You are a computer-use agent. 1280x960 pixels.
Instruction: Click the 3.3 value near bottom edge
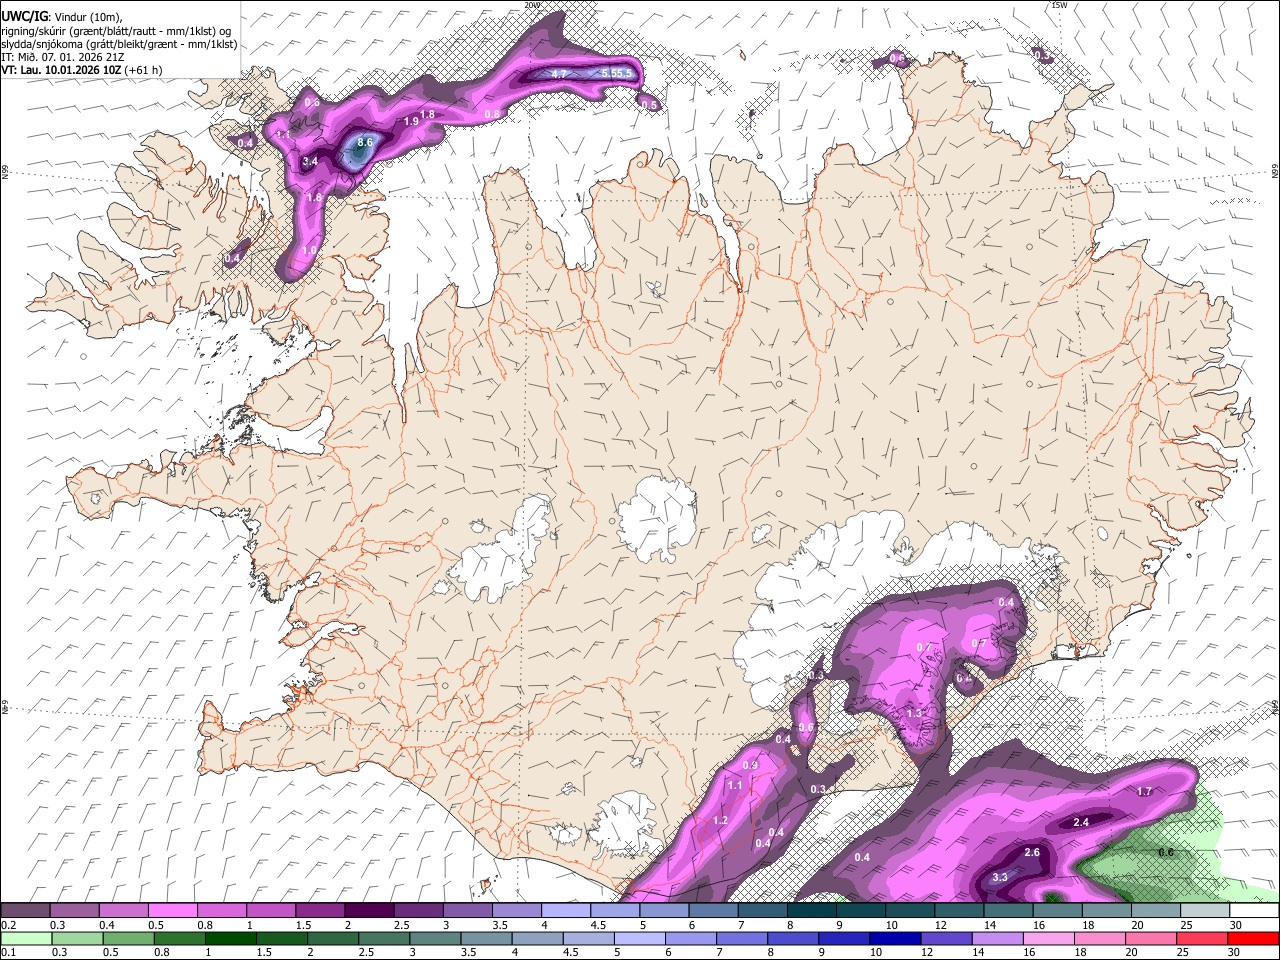coord(1000,878)
